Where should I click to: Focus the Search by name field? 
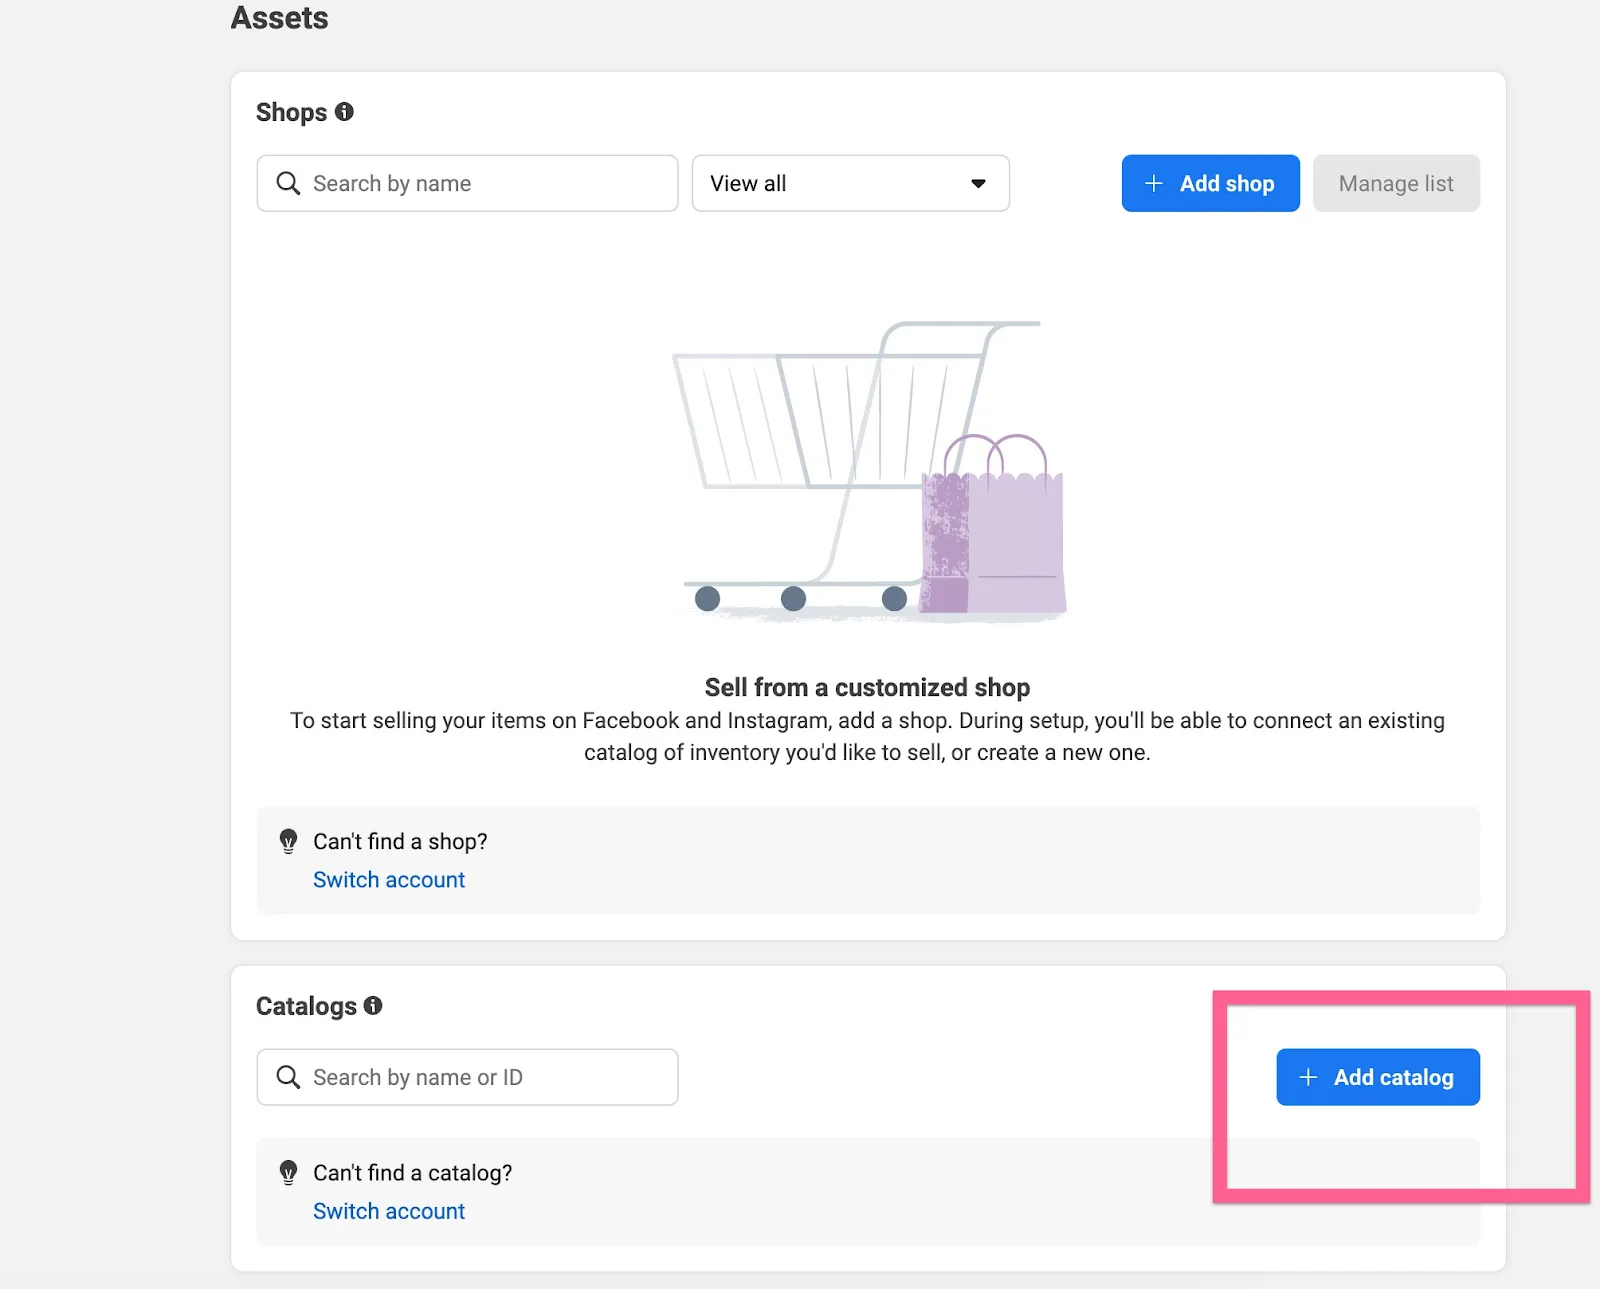coord(467,183)
